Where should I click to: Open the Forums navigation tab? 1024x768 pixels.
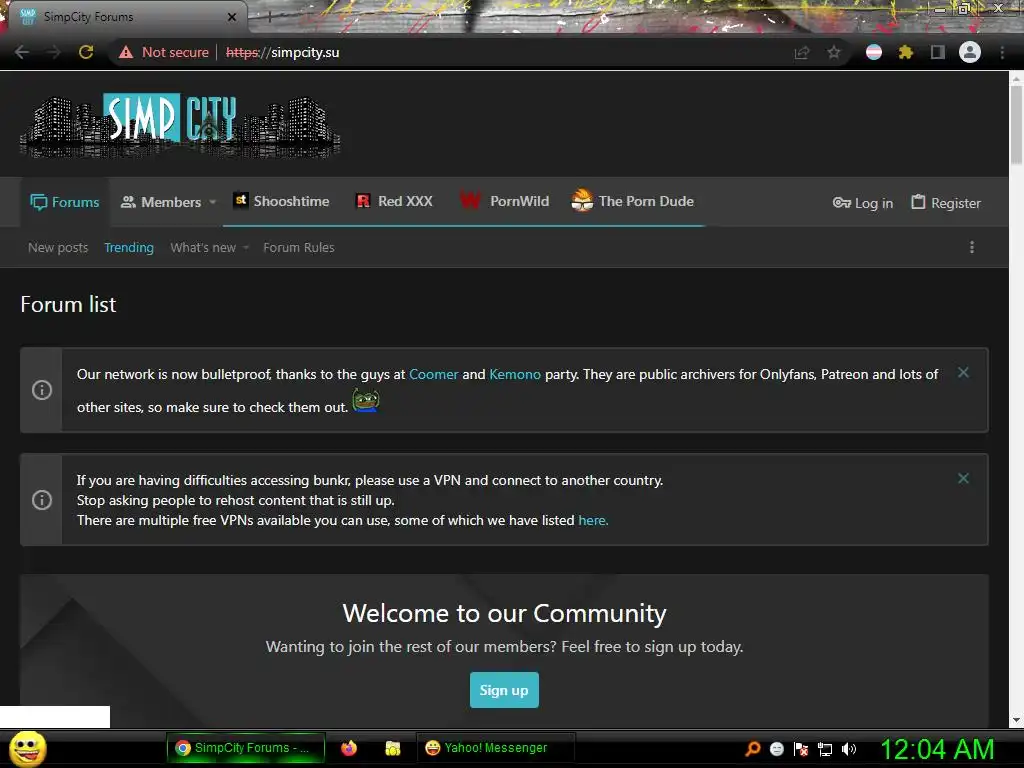[65, 202]
